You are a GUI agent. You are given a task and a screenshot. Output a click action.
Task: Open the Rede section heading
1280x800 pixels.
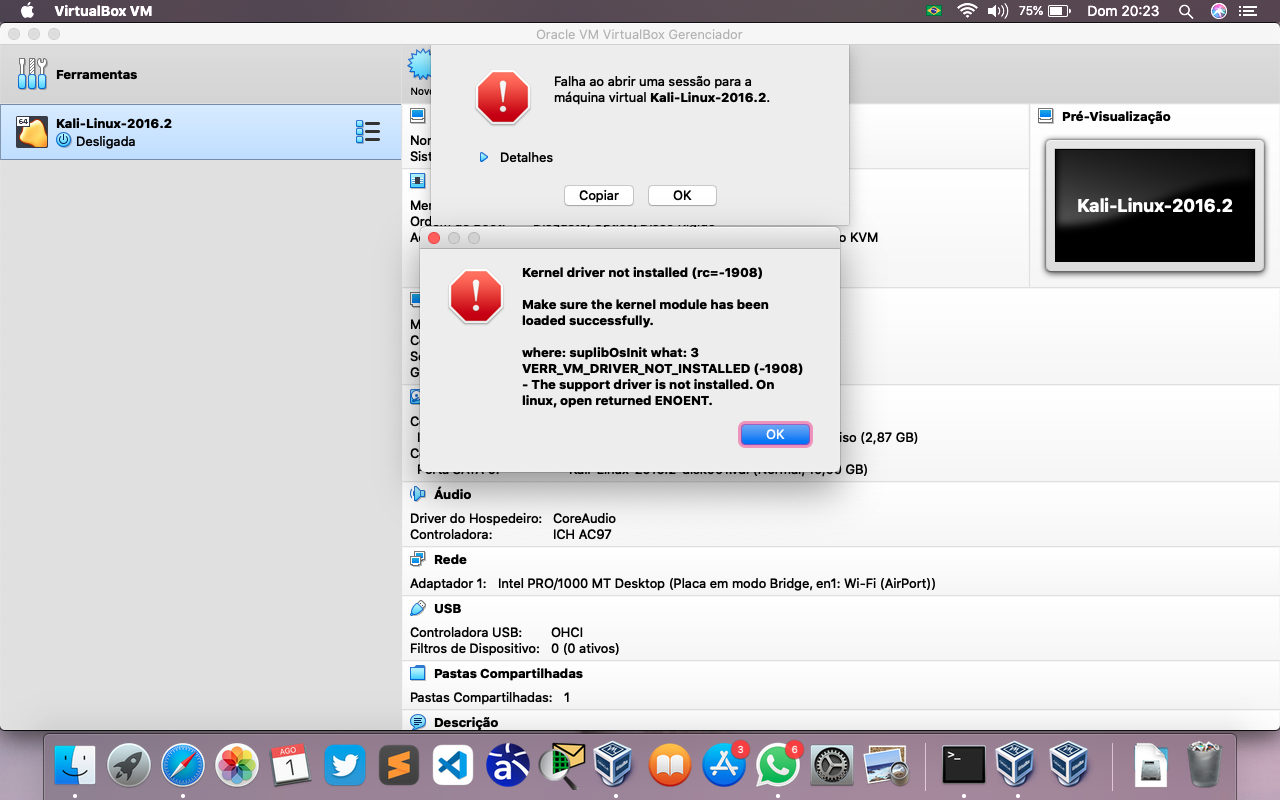450,559
